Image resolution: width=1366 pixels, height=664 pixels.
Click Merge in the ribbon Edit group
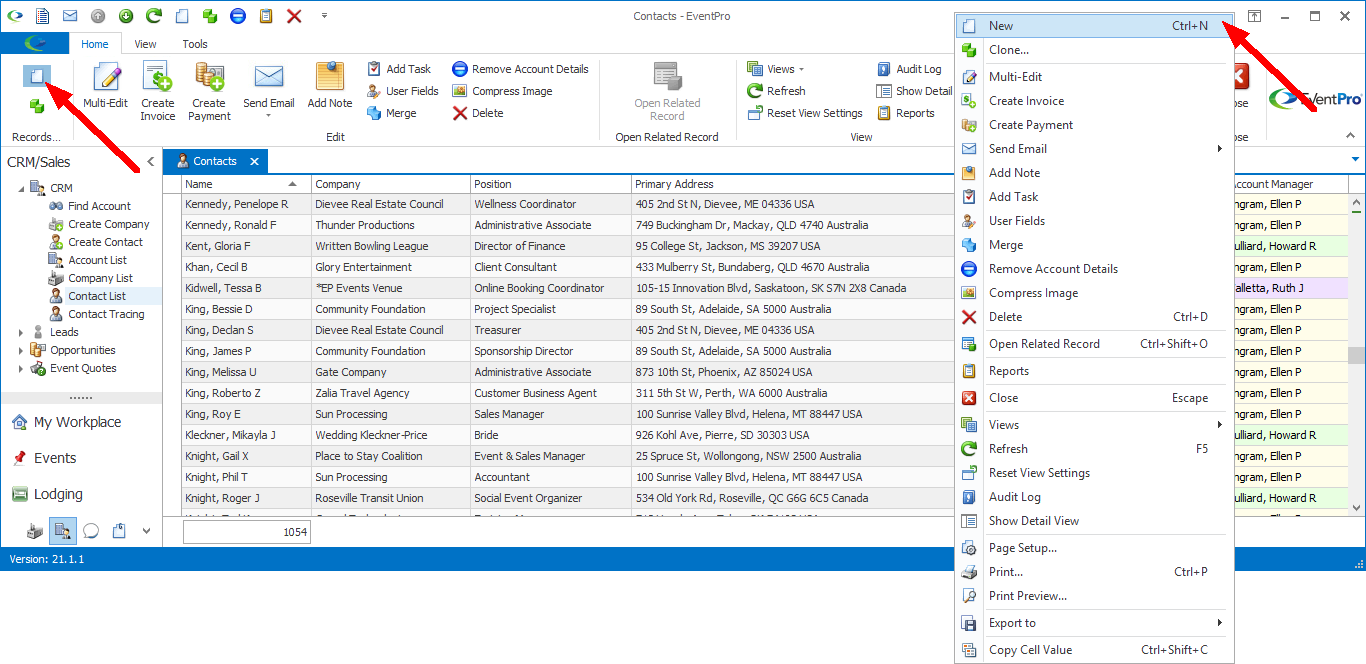391,113
